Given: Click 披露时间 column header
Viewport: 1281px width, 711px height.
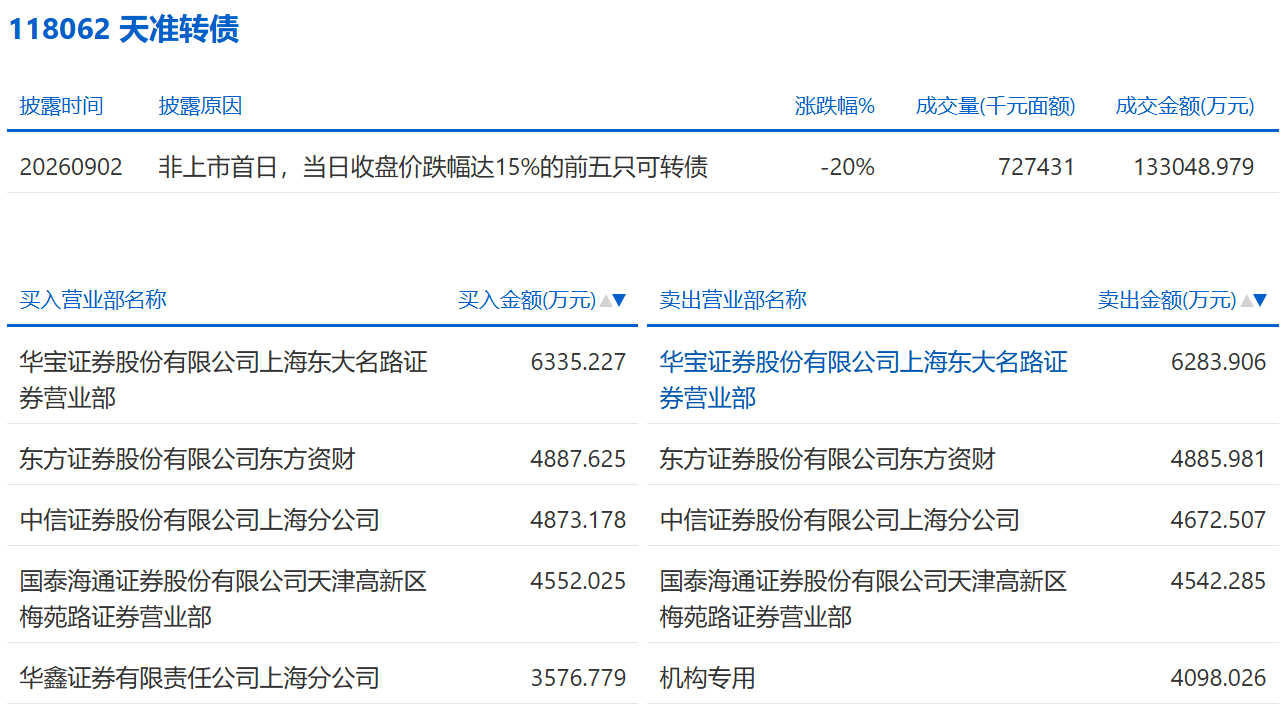Looking at the screenshot, I should coord(61,106).
